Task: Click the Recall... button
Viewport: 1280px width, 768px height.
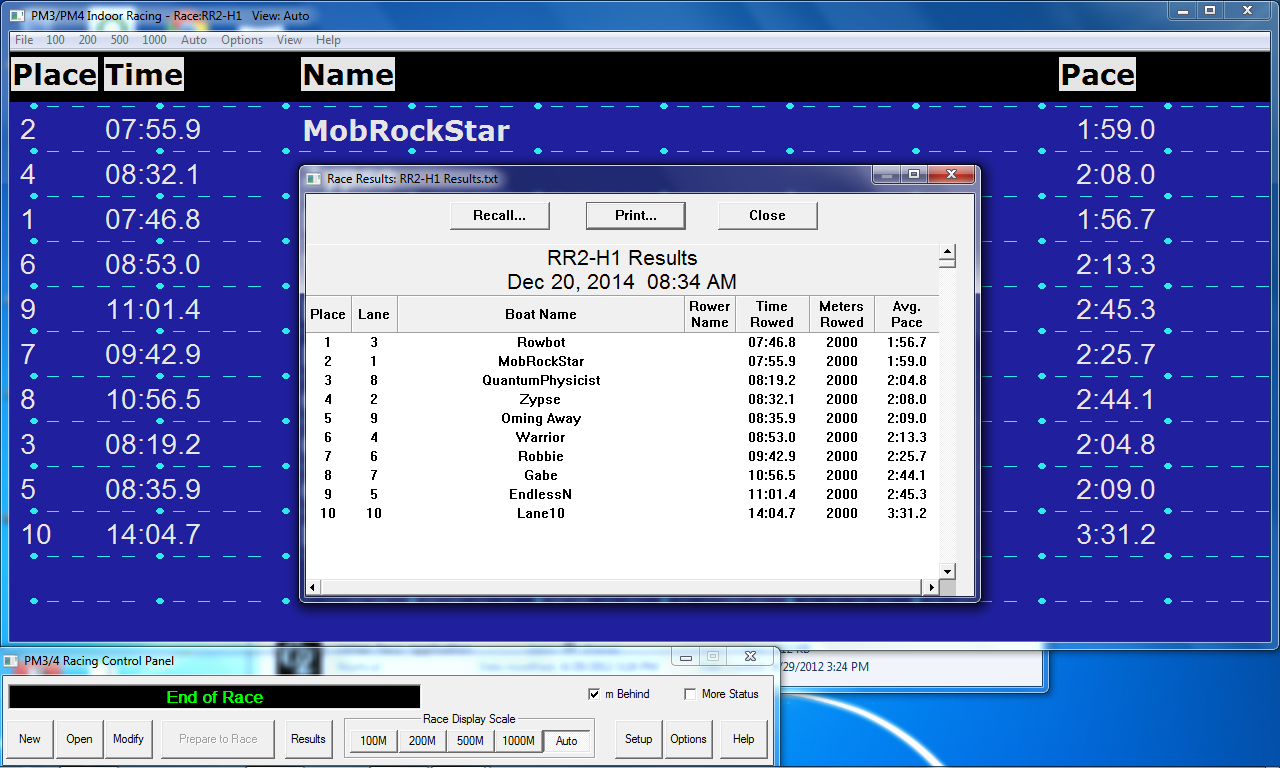Action: coord(499,215)
